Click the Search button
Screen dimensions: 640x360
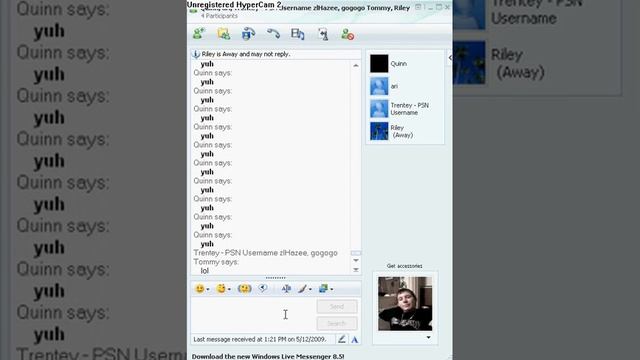(337, 323)
